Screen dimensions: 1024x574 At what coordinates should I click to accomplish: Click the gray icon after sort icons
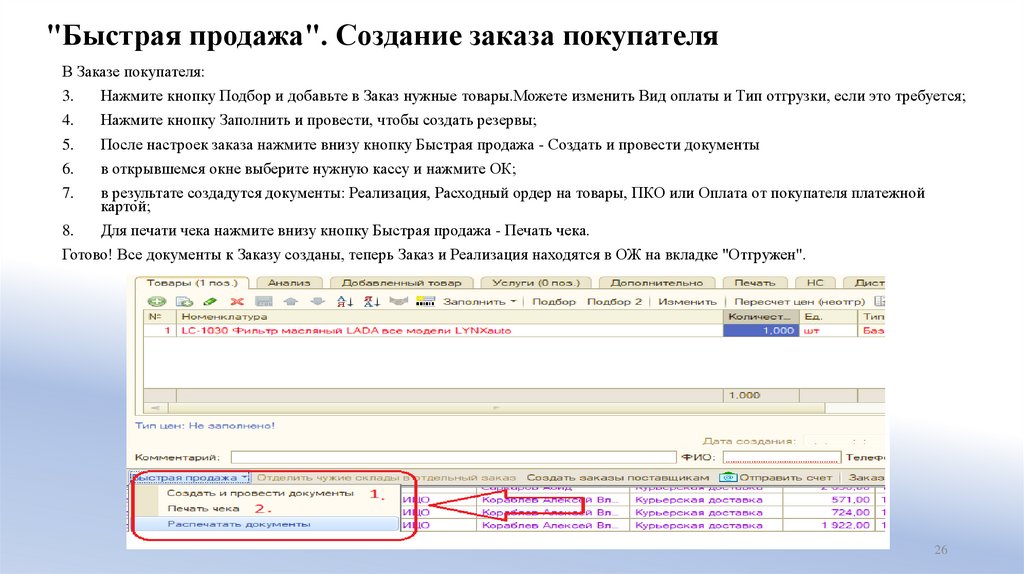(x=398, y=301)
